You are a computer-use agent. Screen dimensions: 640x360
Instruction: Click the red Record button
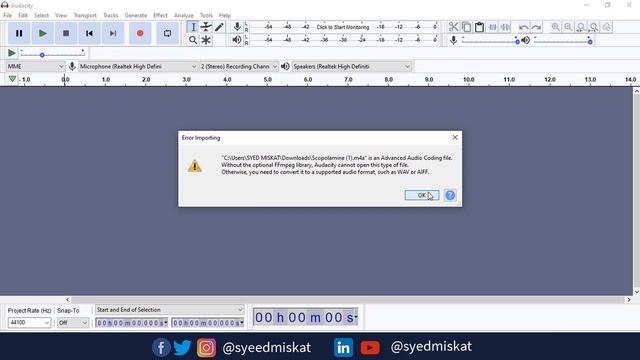coord(140,33)
